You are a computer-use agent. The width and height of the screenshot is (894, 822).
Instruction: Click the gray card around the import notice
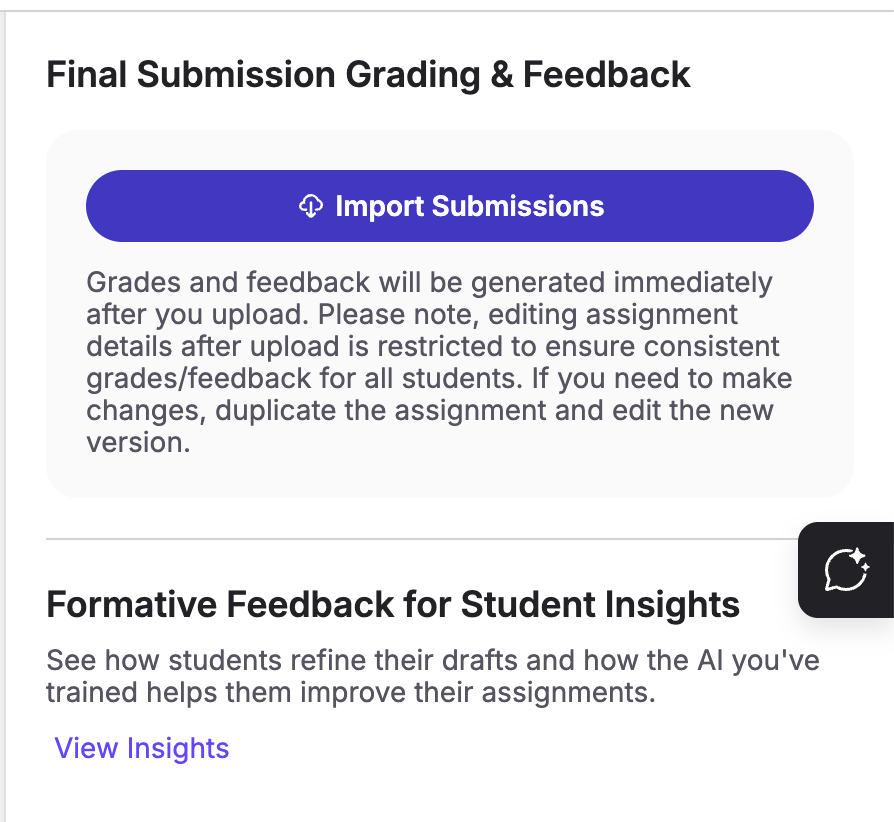coord(449,314)
